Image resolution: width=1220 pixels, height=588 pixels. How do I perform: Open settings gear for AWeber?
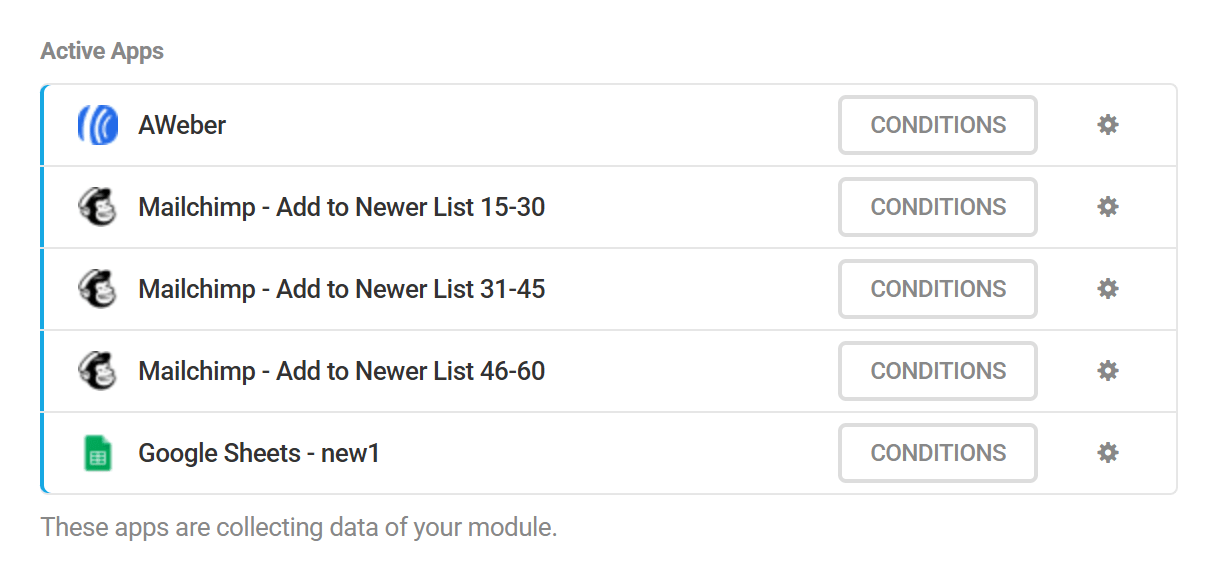1107,124
